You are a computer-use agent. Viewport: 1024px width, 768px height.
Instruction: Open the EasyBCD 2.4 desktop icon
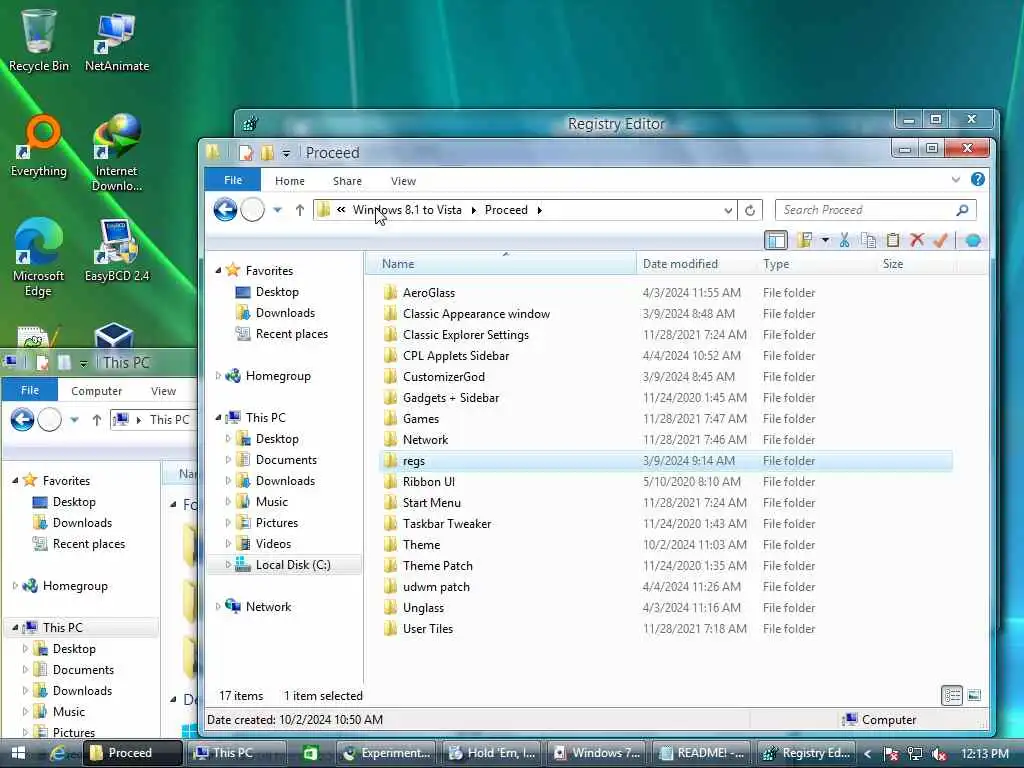[117, 251]
